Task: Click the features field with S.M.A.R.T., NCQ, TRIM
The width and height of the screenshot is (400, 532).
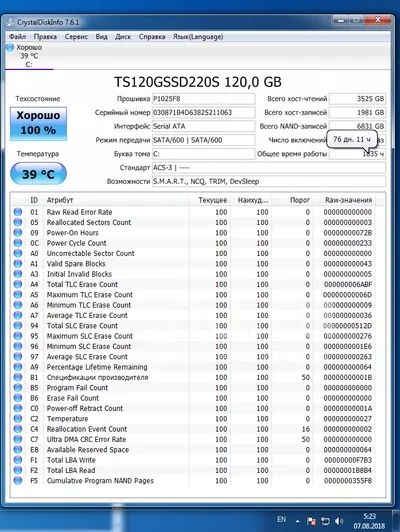Action: click(x=269, y=181)
